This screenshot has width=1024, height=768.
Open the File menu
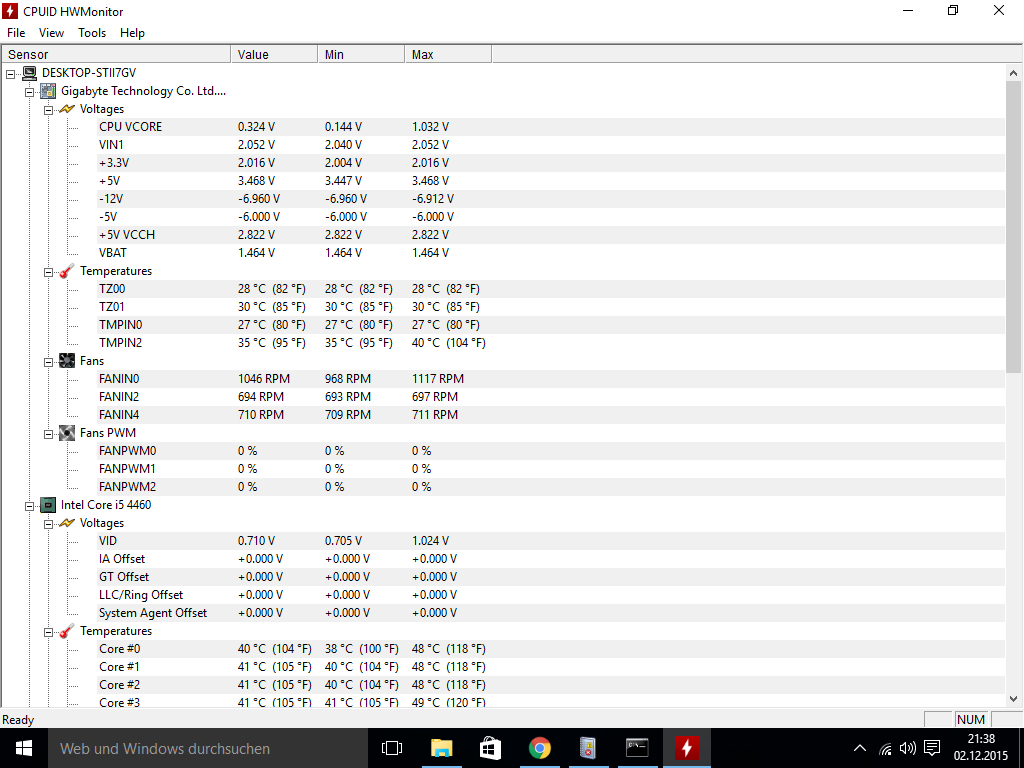[16, 33]
